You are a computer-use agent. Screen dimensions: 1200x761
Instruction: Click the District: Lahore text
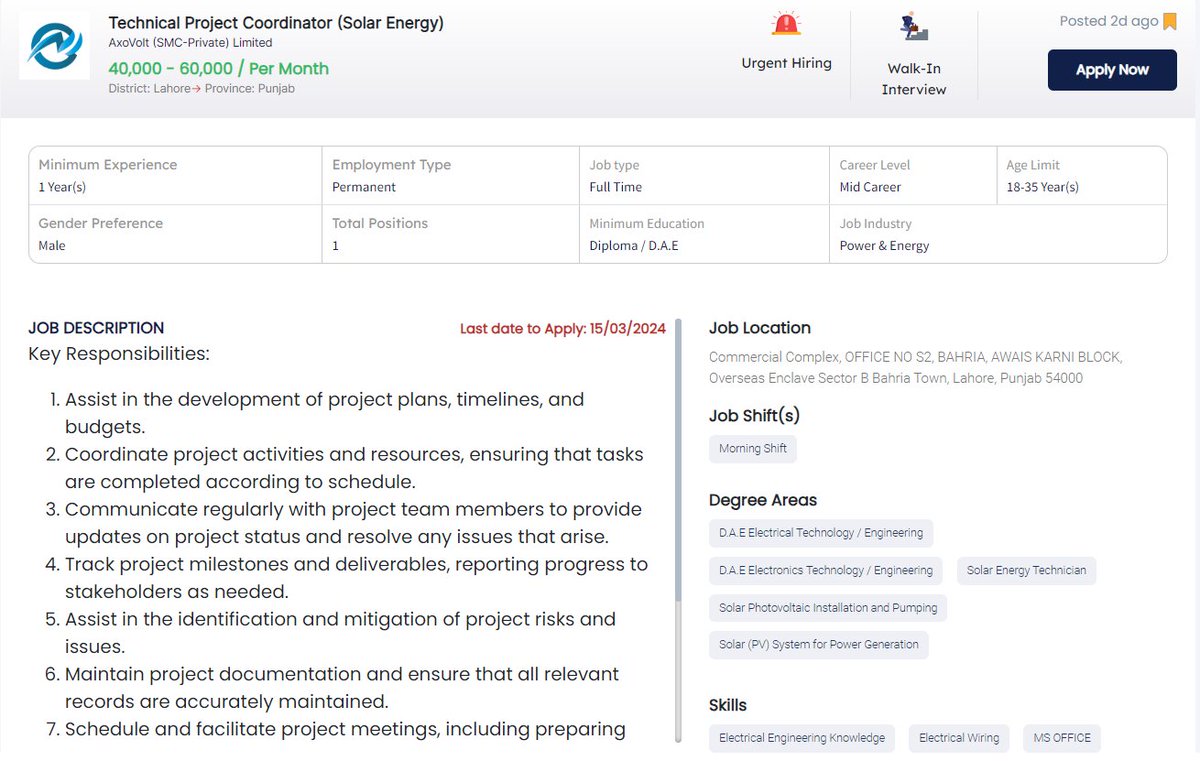click(x=149, y=88)
